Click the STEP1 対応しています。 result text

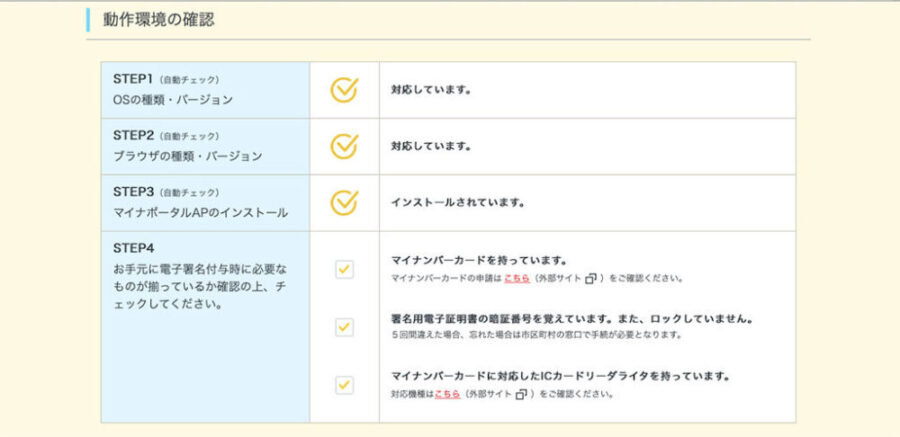[x=431, y=90]
